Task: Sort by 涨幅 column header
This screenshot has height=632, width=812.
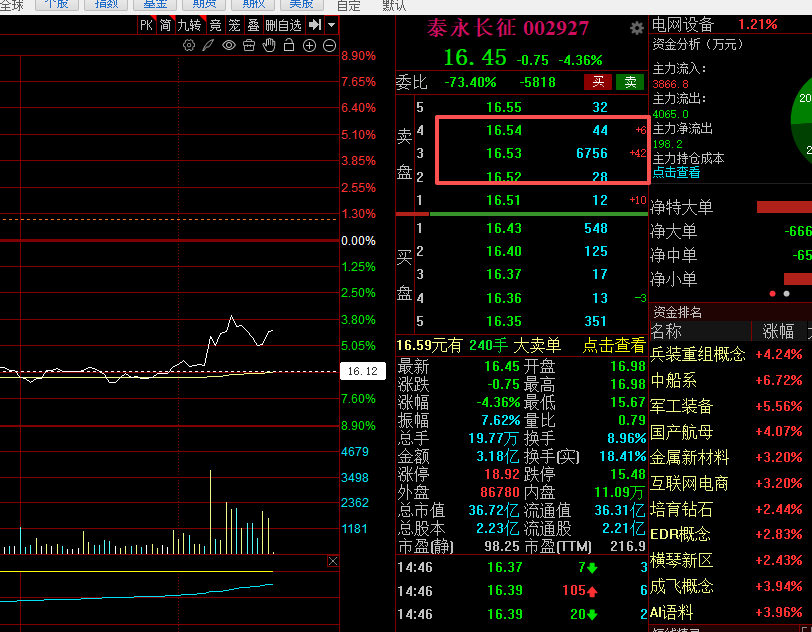Action: click(778, 331)
